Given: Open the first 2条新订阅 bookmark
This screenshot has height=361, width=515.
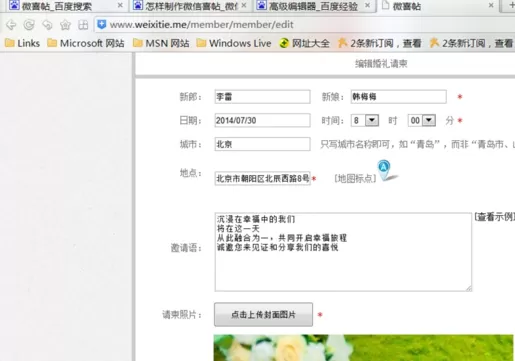Looking at the screenshot, I should (x=379, y=43).
